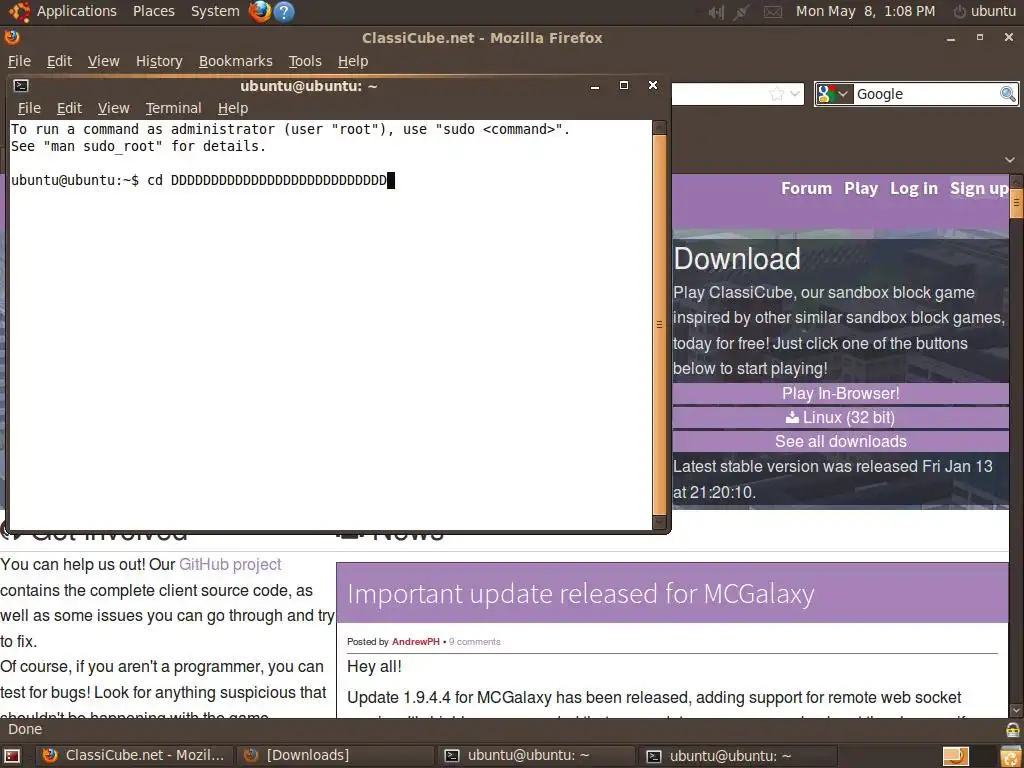Download the Linux (32 bit) build
Image resolution: width=1024 pixels, height=768 pixels.
click(840, 417)
